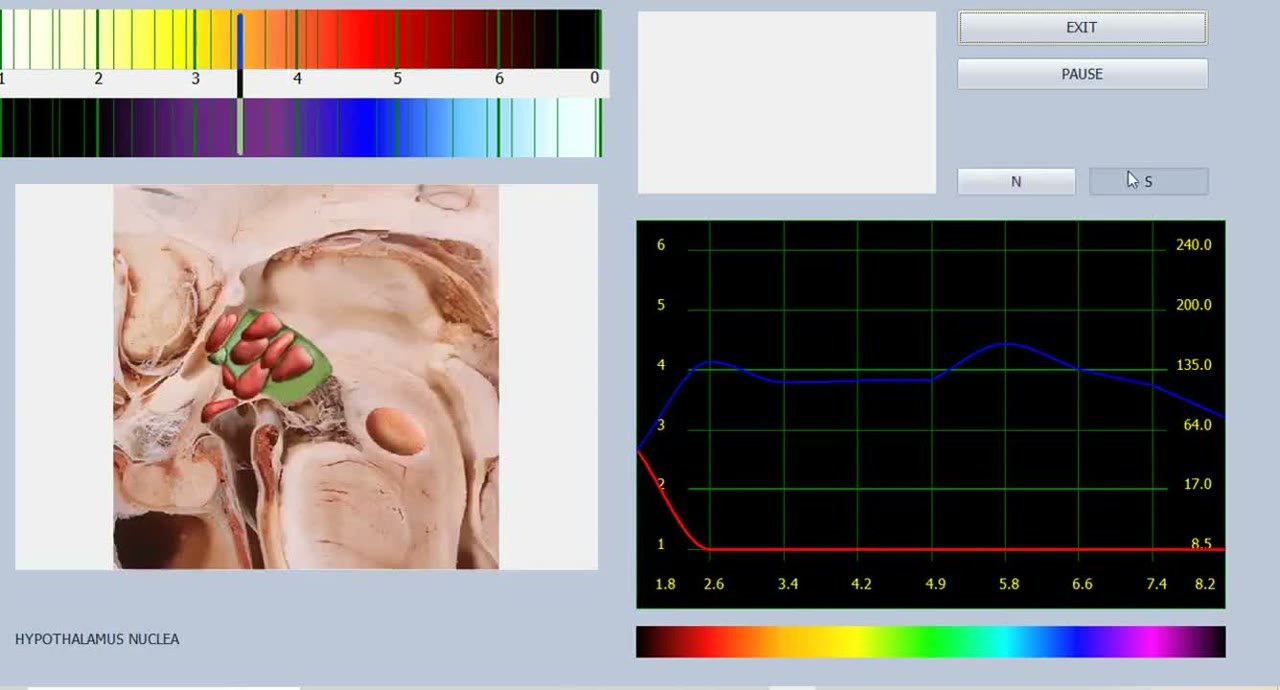Click number 0 on the color scale ruler
This screenshot has width=1280, height=690.
click(x=595, y=78)
